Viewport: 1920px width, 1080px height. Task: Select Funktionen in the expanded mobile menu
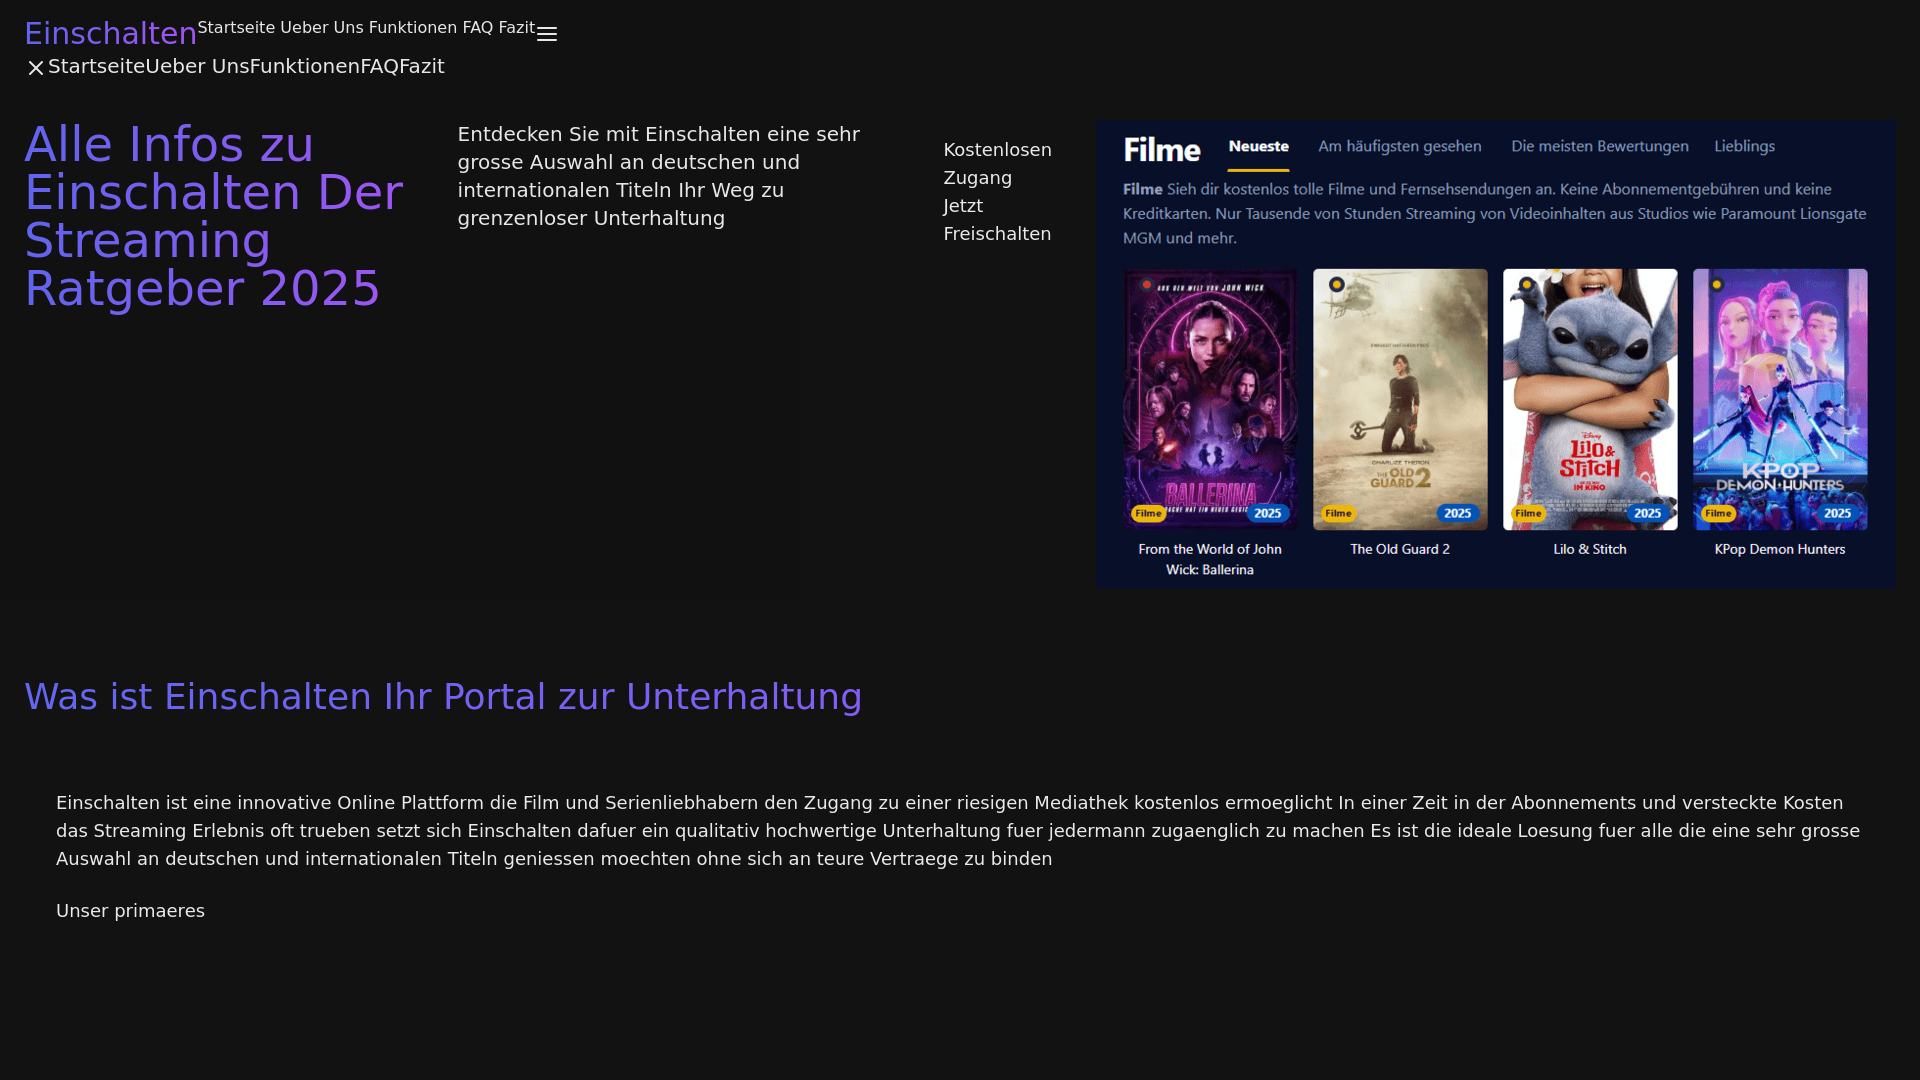(x=305, y=66)
